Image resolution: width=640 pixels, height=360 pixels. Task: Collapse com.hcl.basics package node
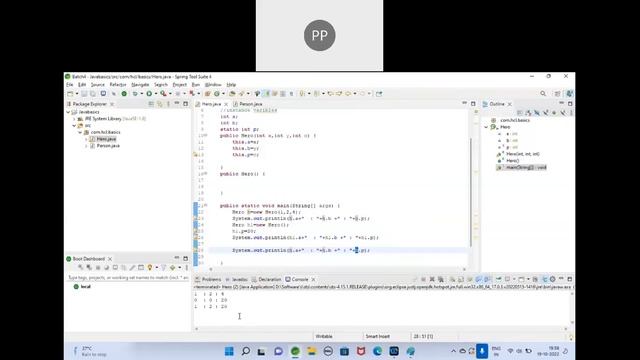point(80,132)
